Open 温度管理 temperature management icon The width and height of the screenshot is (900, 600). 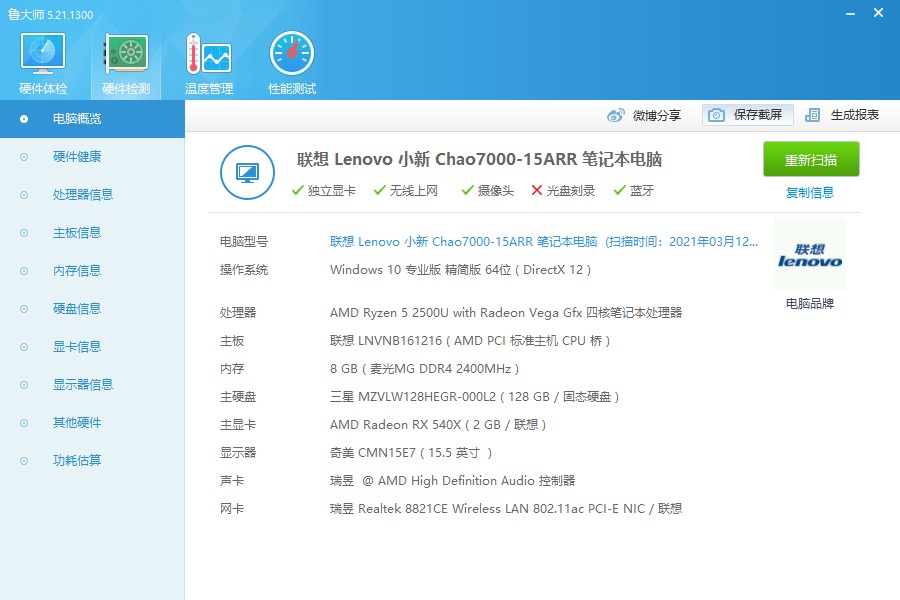(x=209, y=53)
